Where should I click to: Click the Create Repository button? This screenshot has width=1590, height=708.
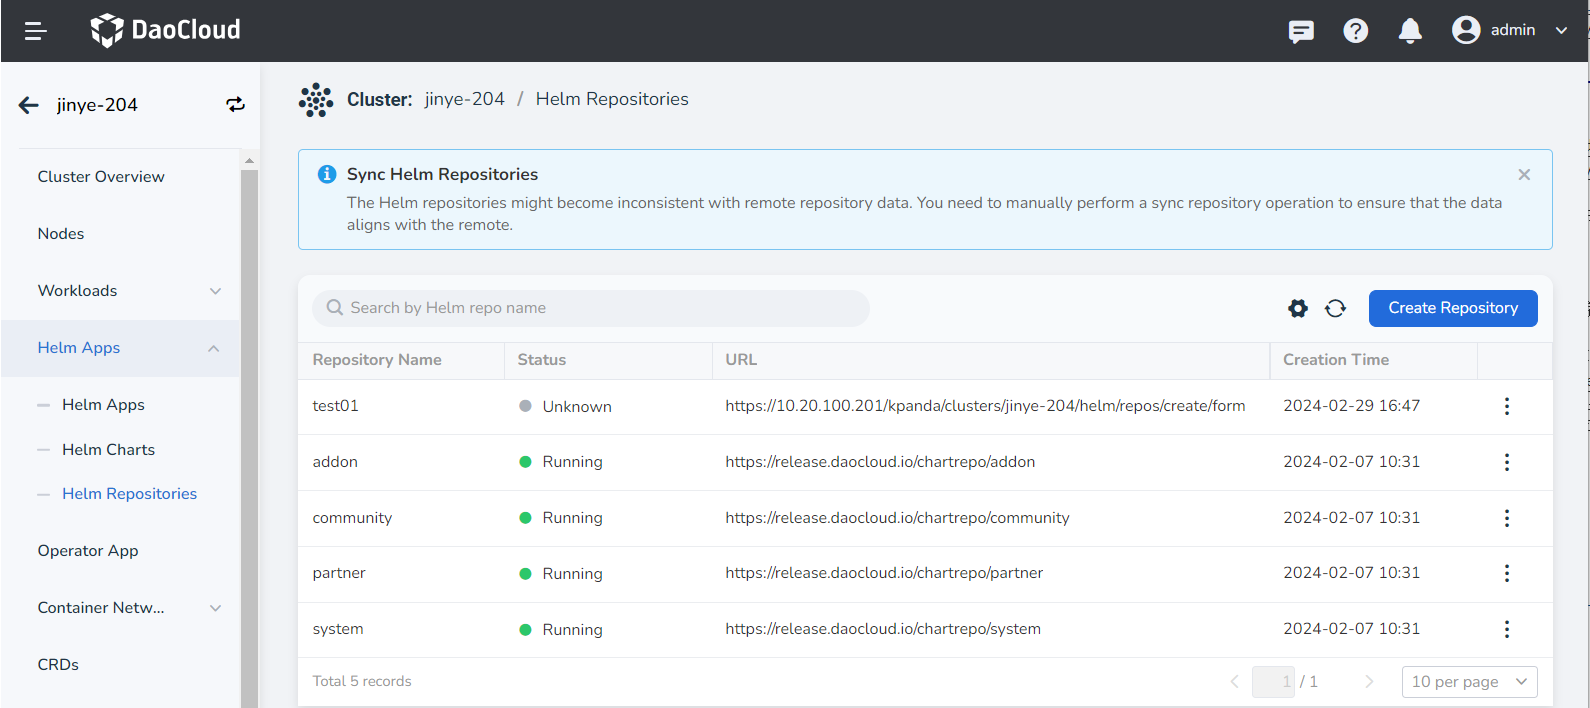1452,308
